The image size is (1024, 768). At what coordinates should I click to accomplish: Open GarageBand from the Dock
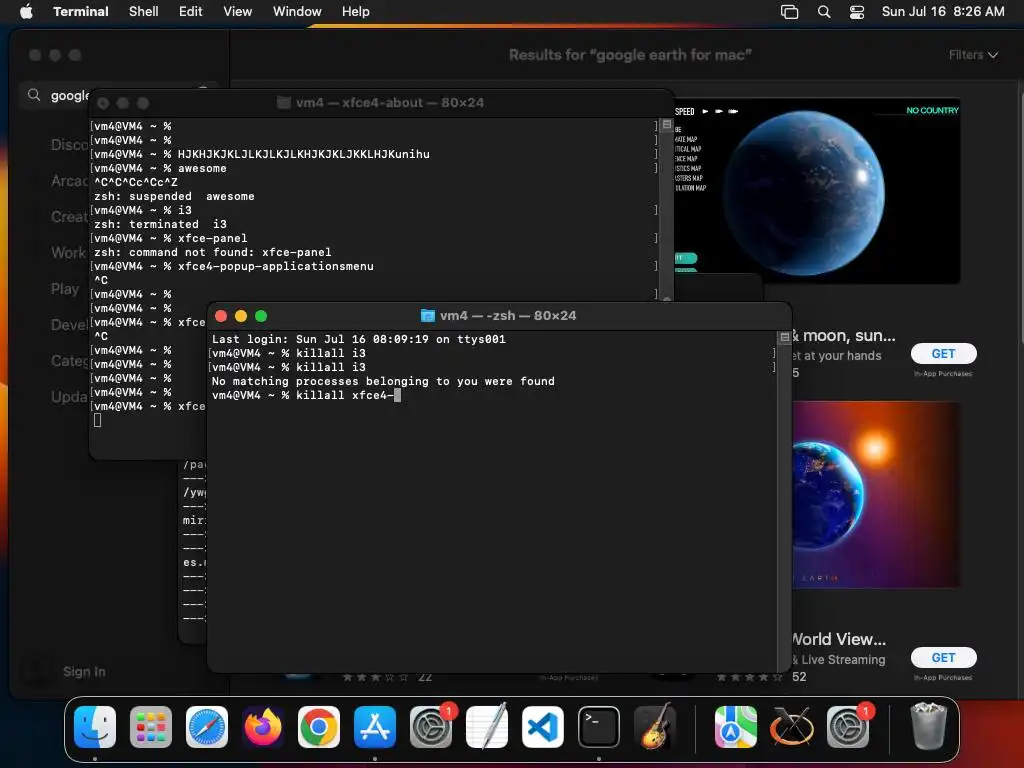coord(655,727)
